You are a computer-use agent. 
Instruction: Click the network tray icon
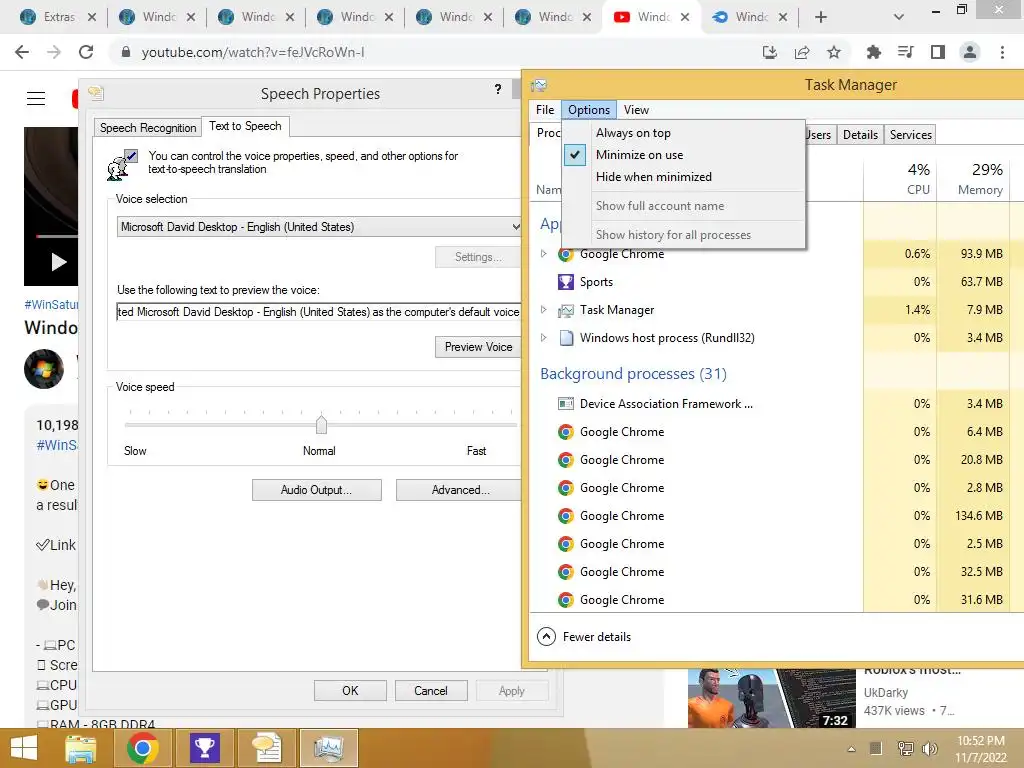click(905, 748)
